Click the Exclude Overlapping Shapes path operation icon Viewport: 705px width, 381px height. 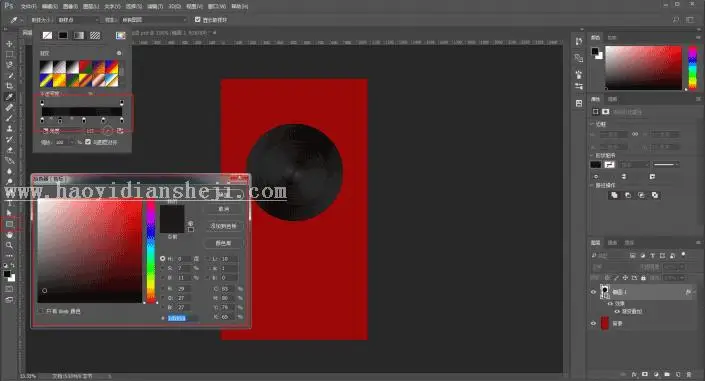(x=655, y=195)
